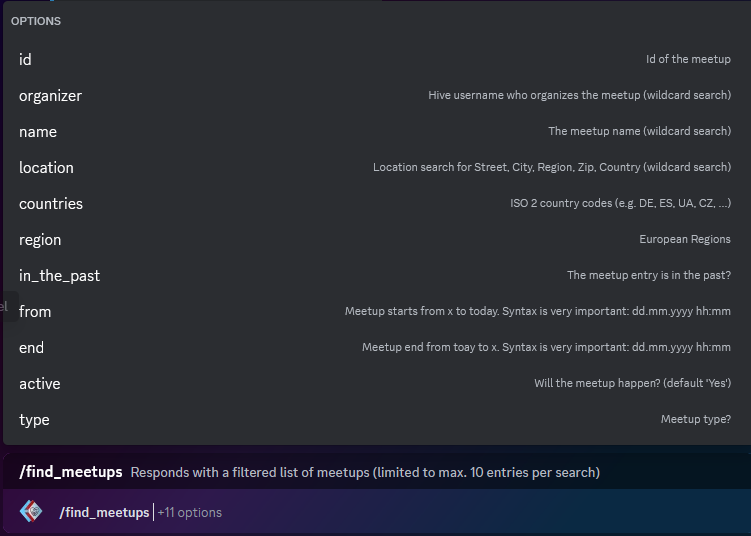Pick the from option

point(375,311)
